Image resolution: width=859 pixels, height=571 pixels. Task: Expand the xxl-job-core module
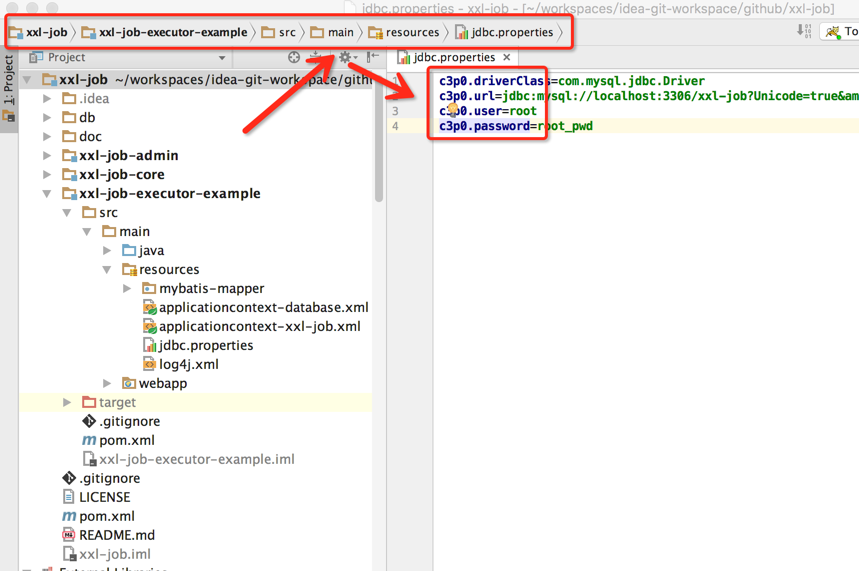point(47,174)
